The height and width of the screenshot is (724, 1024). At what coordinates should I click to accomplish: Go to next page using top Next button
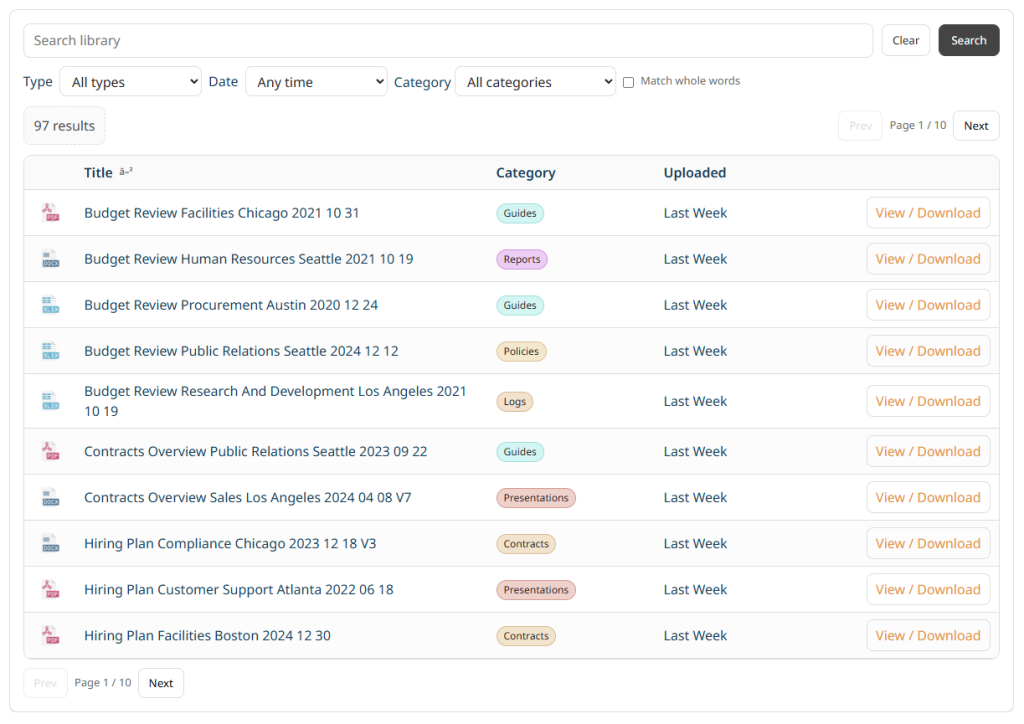click(975, 126)
